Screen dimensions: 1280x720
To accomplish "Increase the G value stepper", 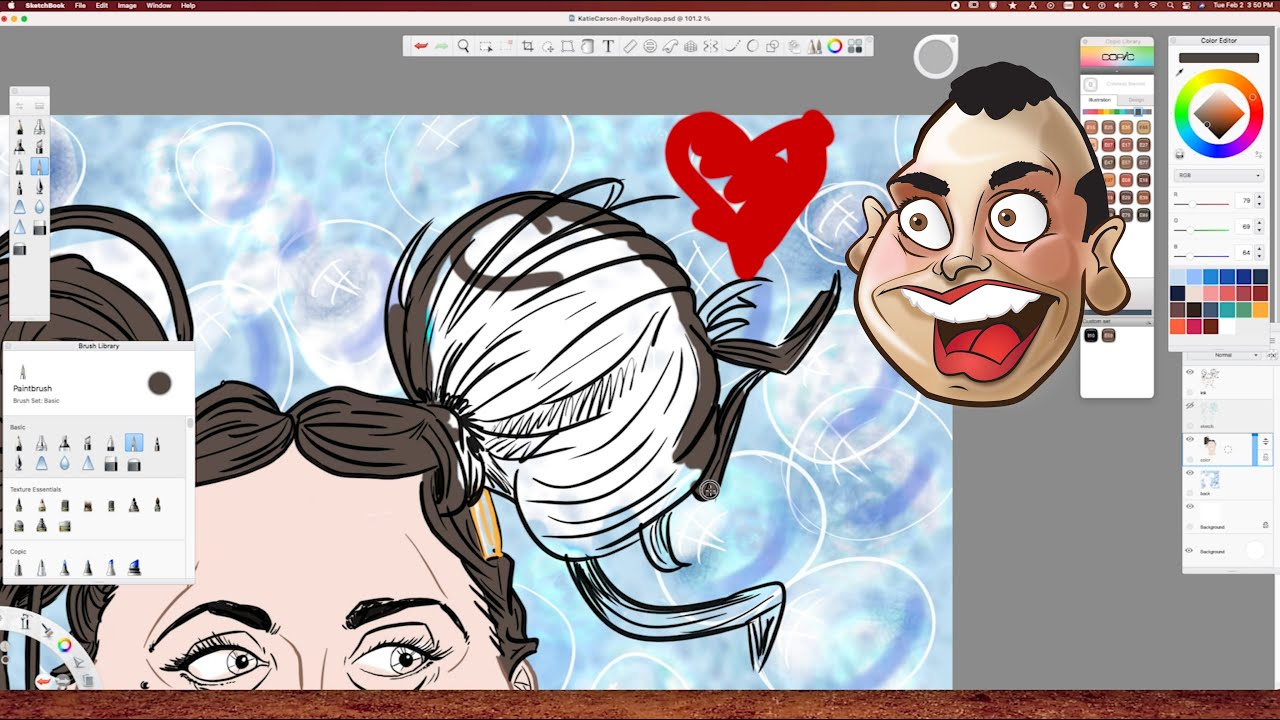I will pos(1259,223).
